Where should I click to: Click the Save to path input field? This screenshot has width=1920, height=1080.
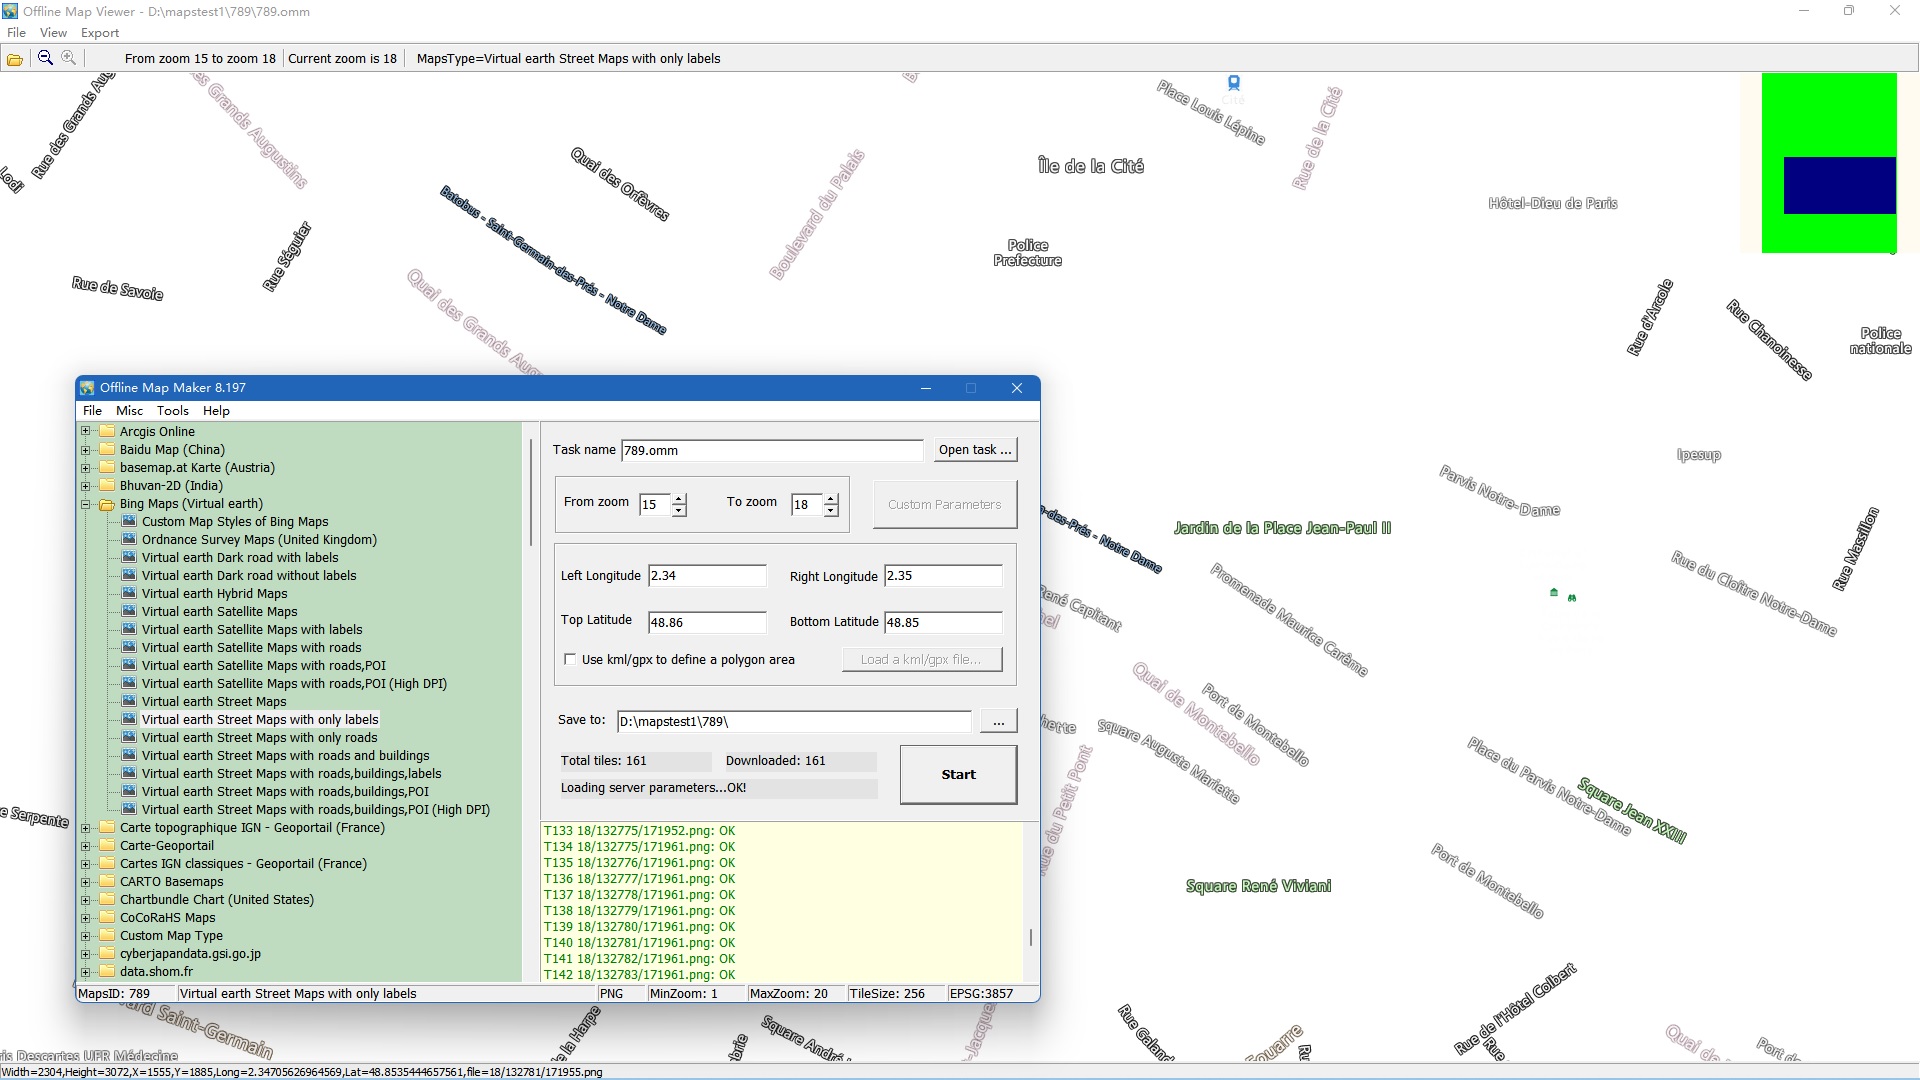point(794,721)
